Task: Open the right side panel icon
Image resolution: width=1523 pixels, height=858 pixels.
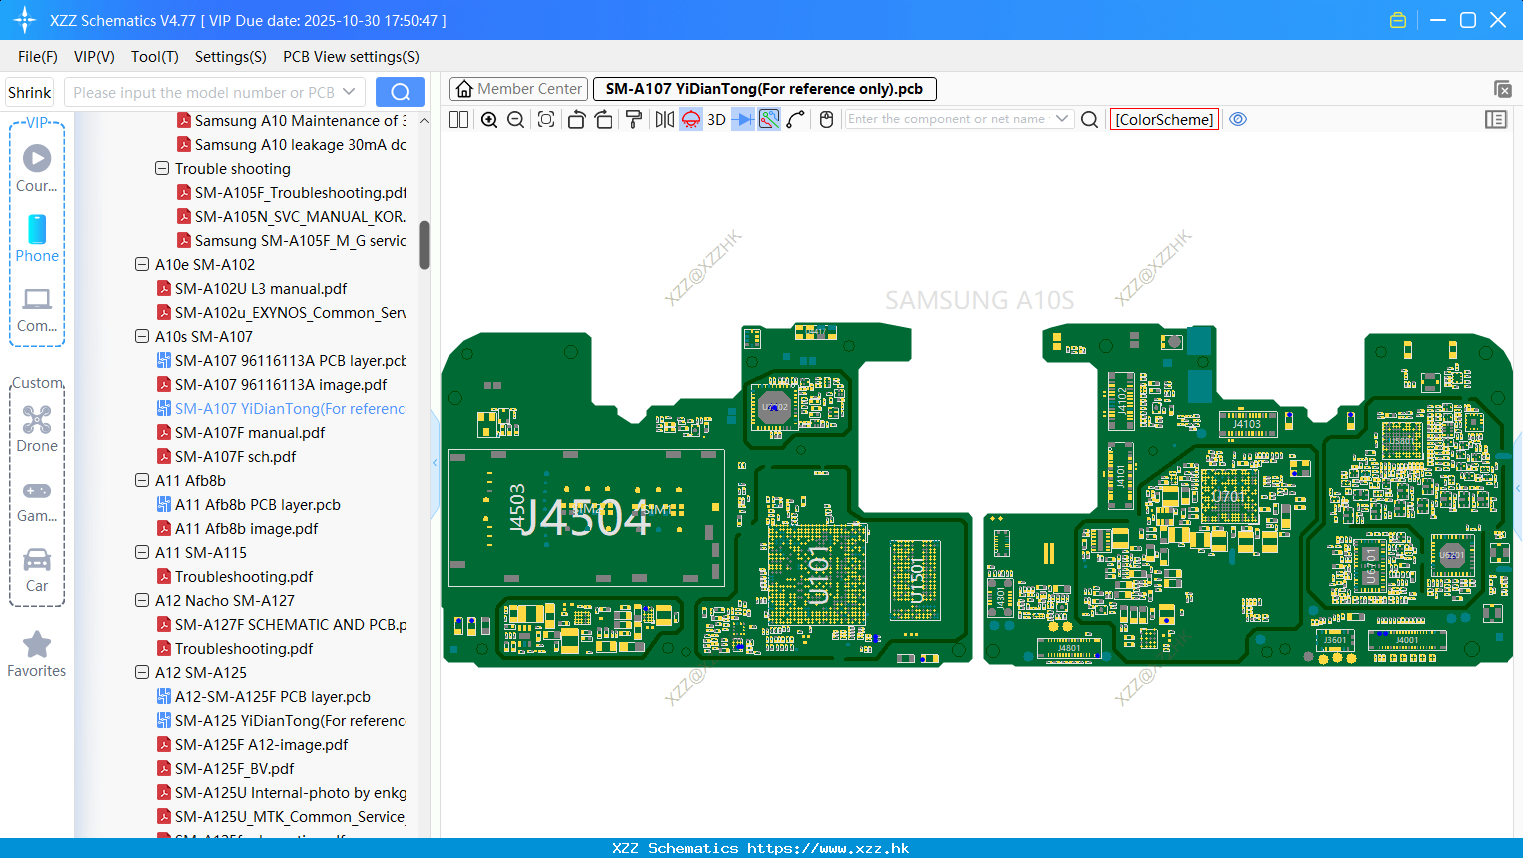Action: (x=1496, y=119)
